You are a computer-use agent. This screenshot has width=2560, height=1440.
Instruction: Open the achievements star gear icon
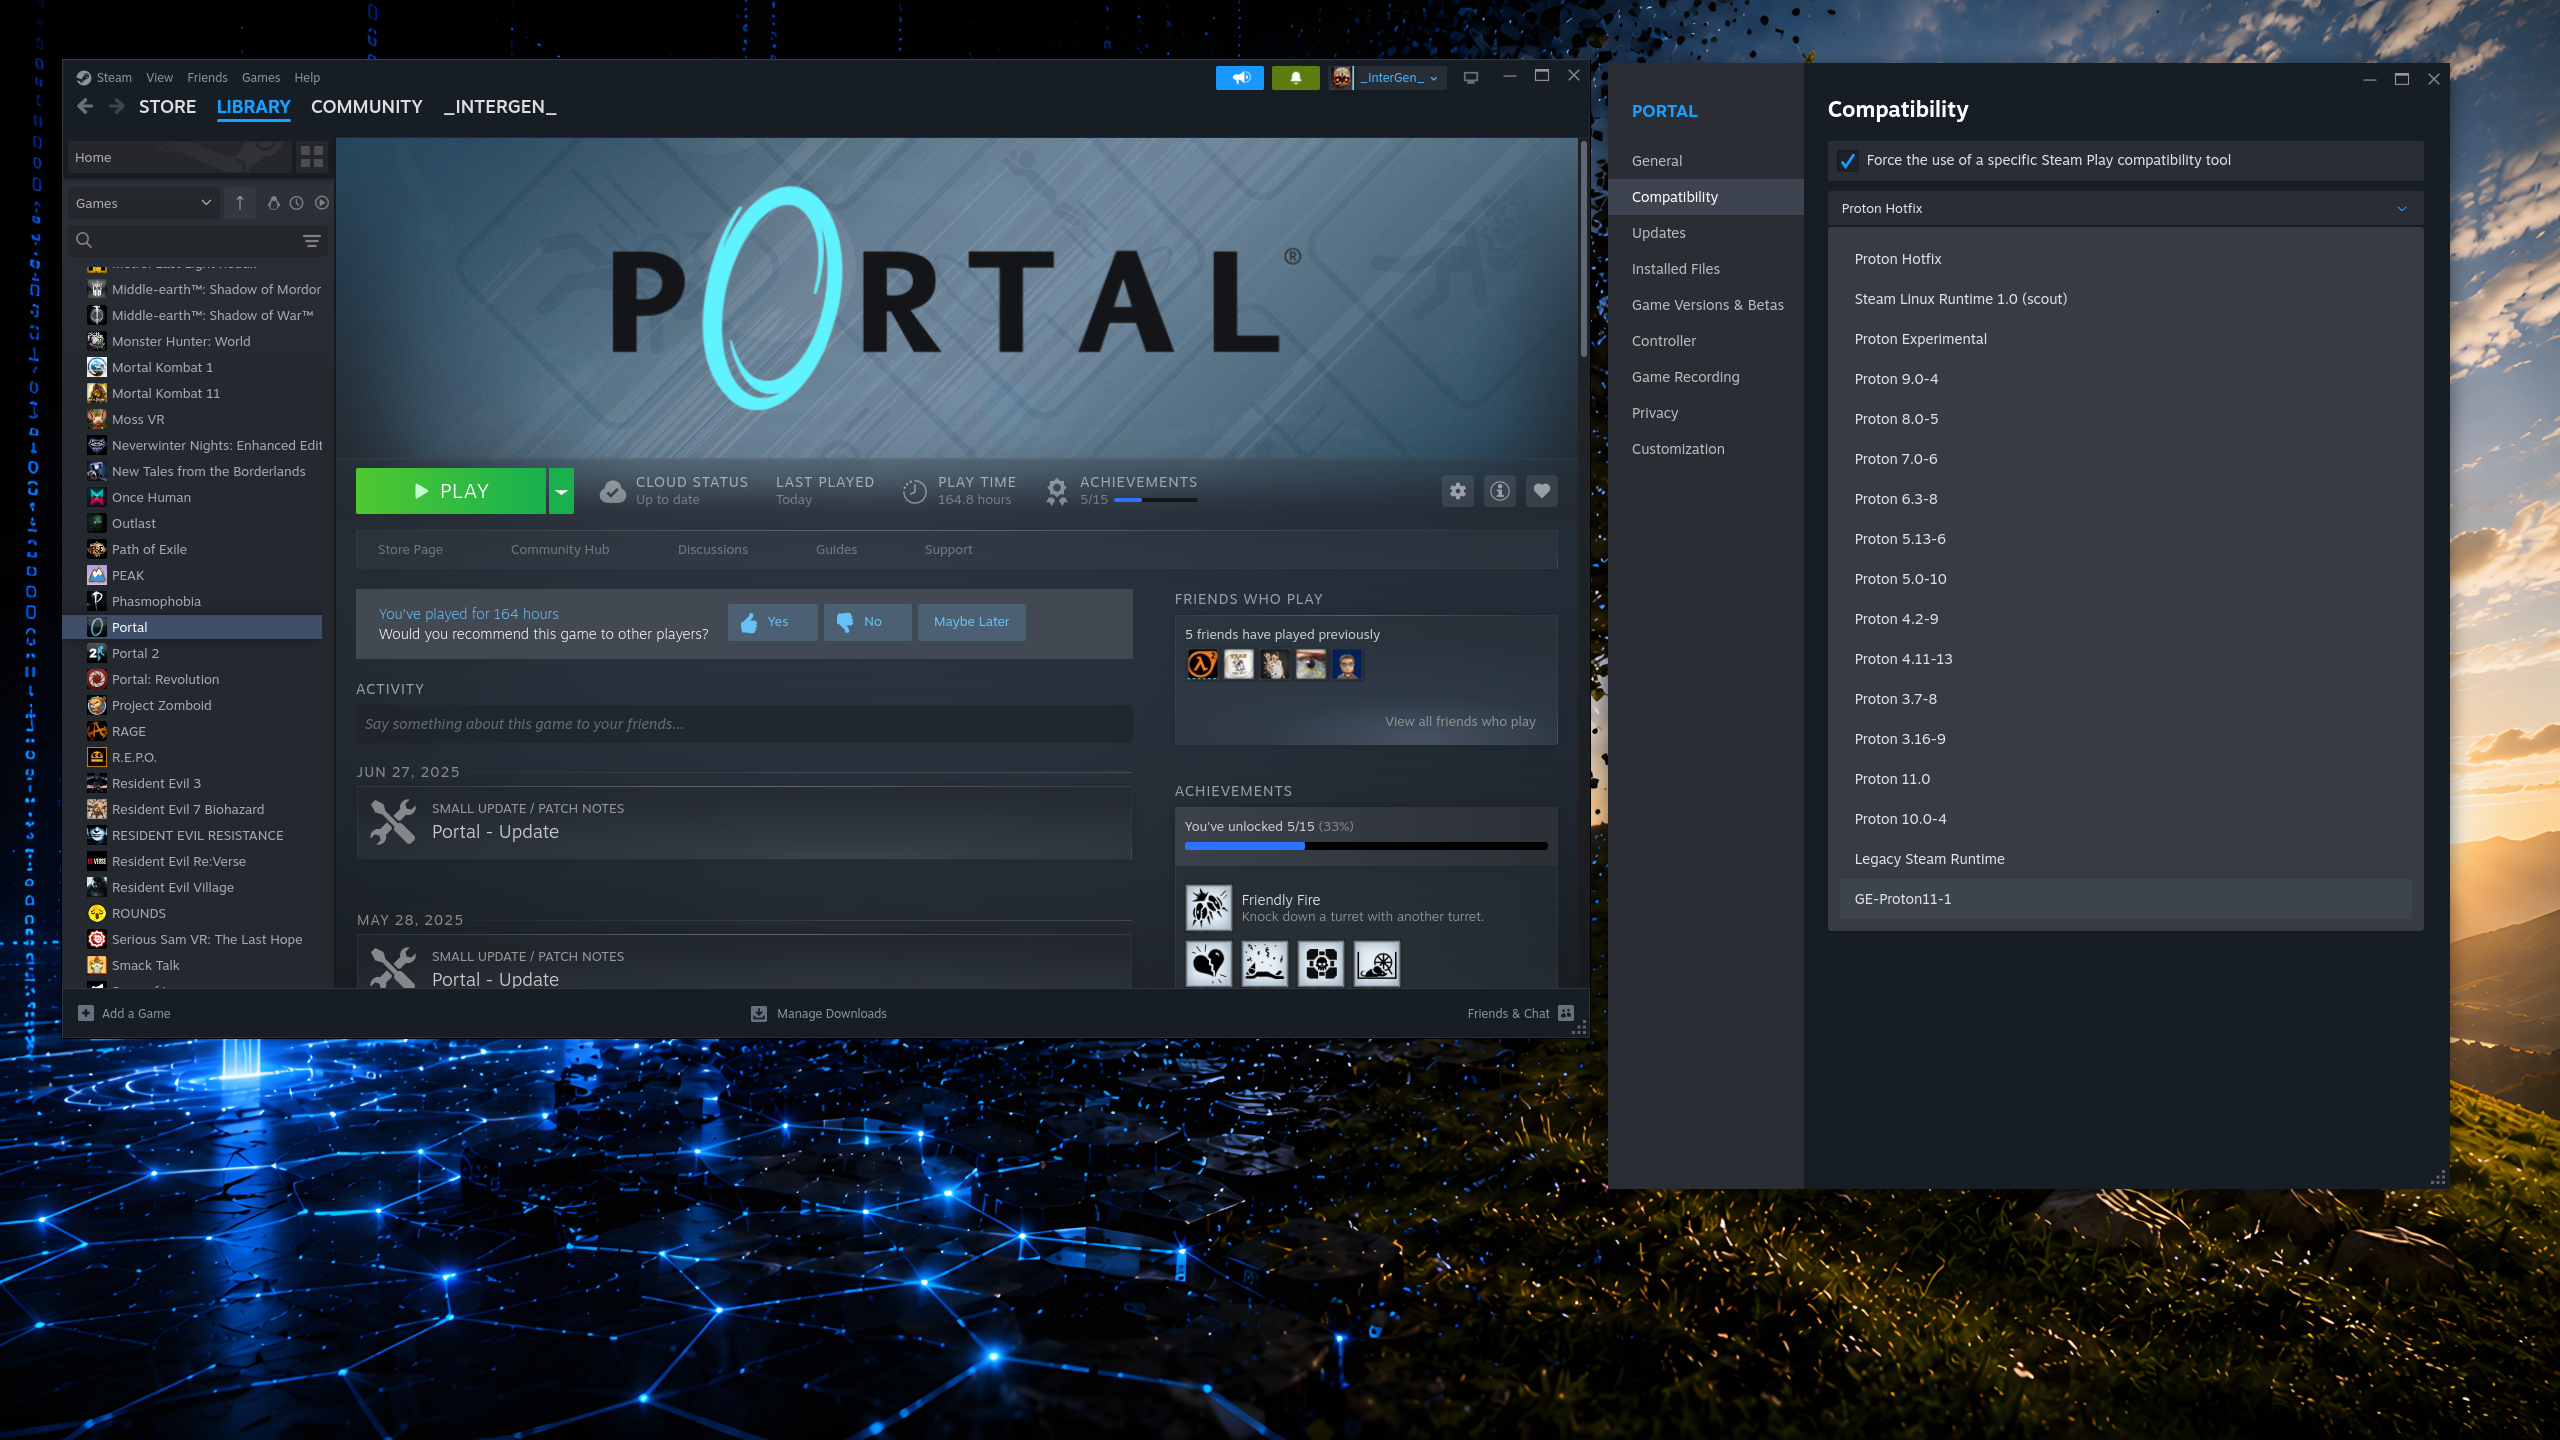pos(1057,491)
